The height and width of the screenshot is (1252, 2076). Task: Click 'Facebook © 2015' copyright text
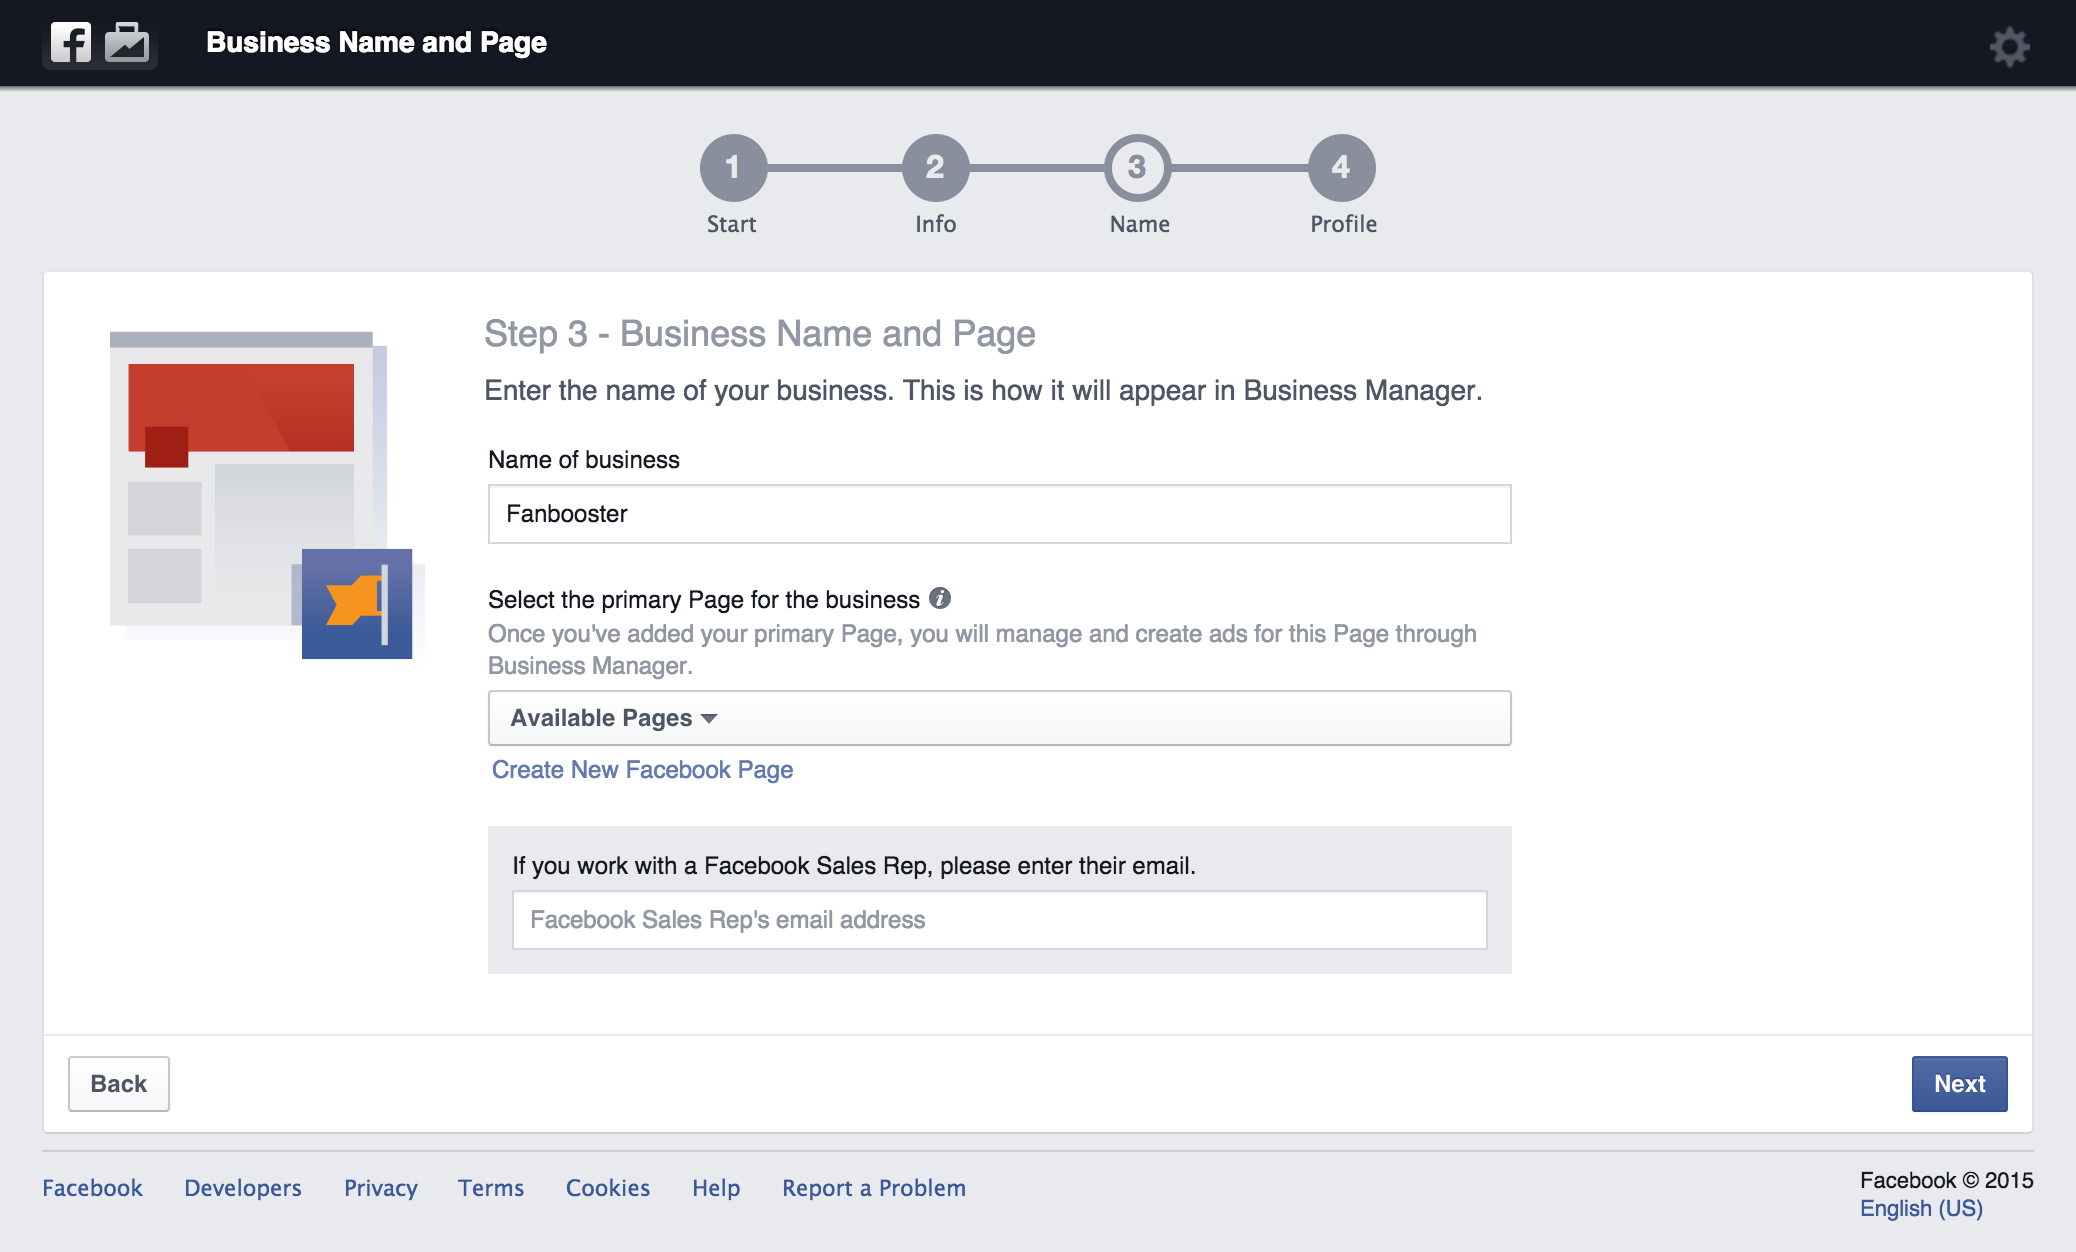point(1946,1180)
